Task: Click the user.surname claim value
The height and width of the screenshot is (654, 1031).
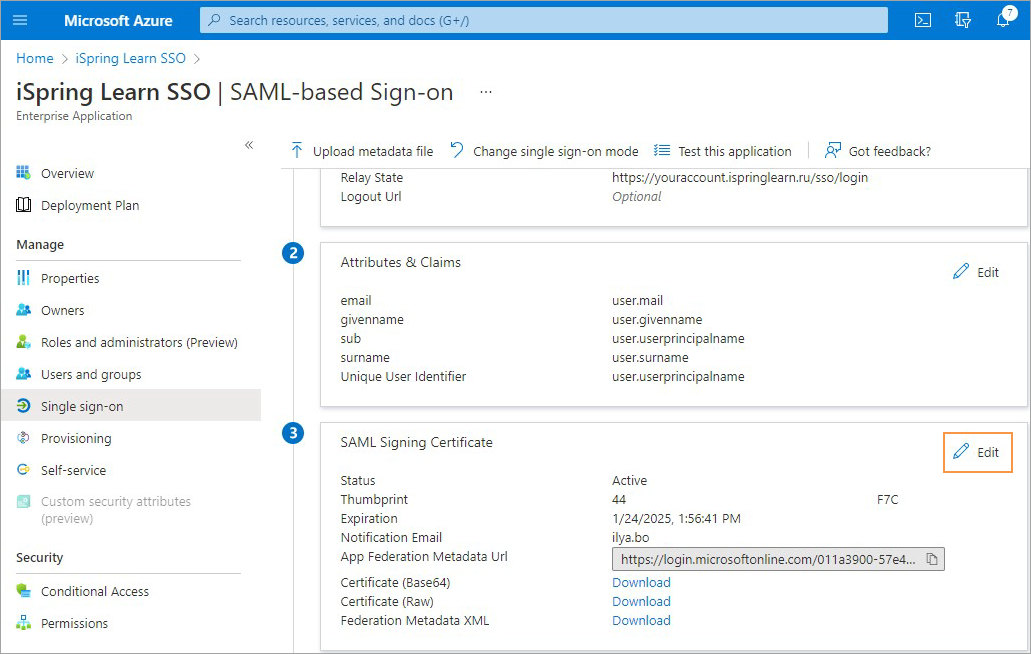Action: (650, 358)
